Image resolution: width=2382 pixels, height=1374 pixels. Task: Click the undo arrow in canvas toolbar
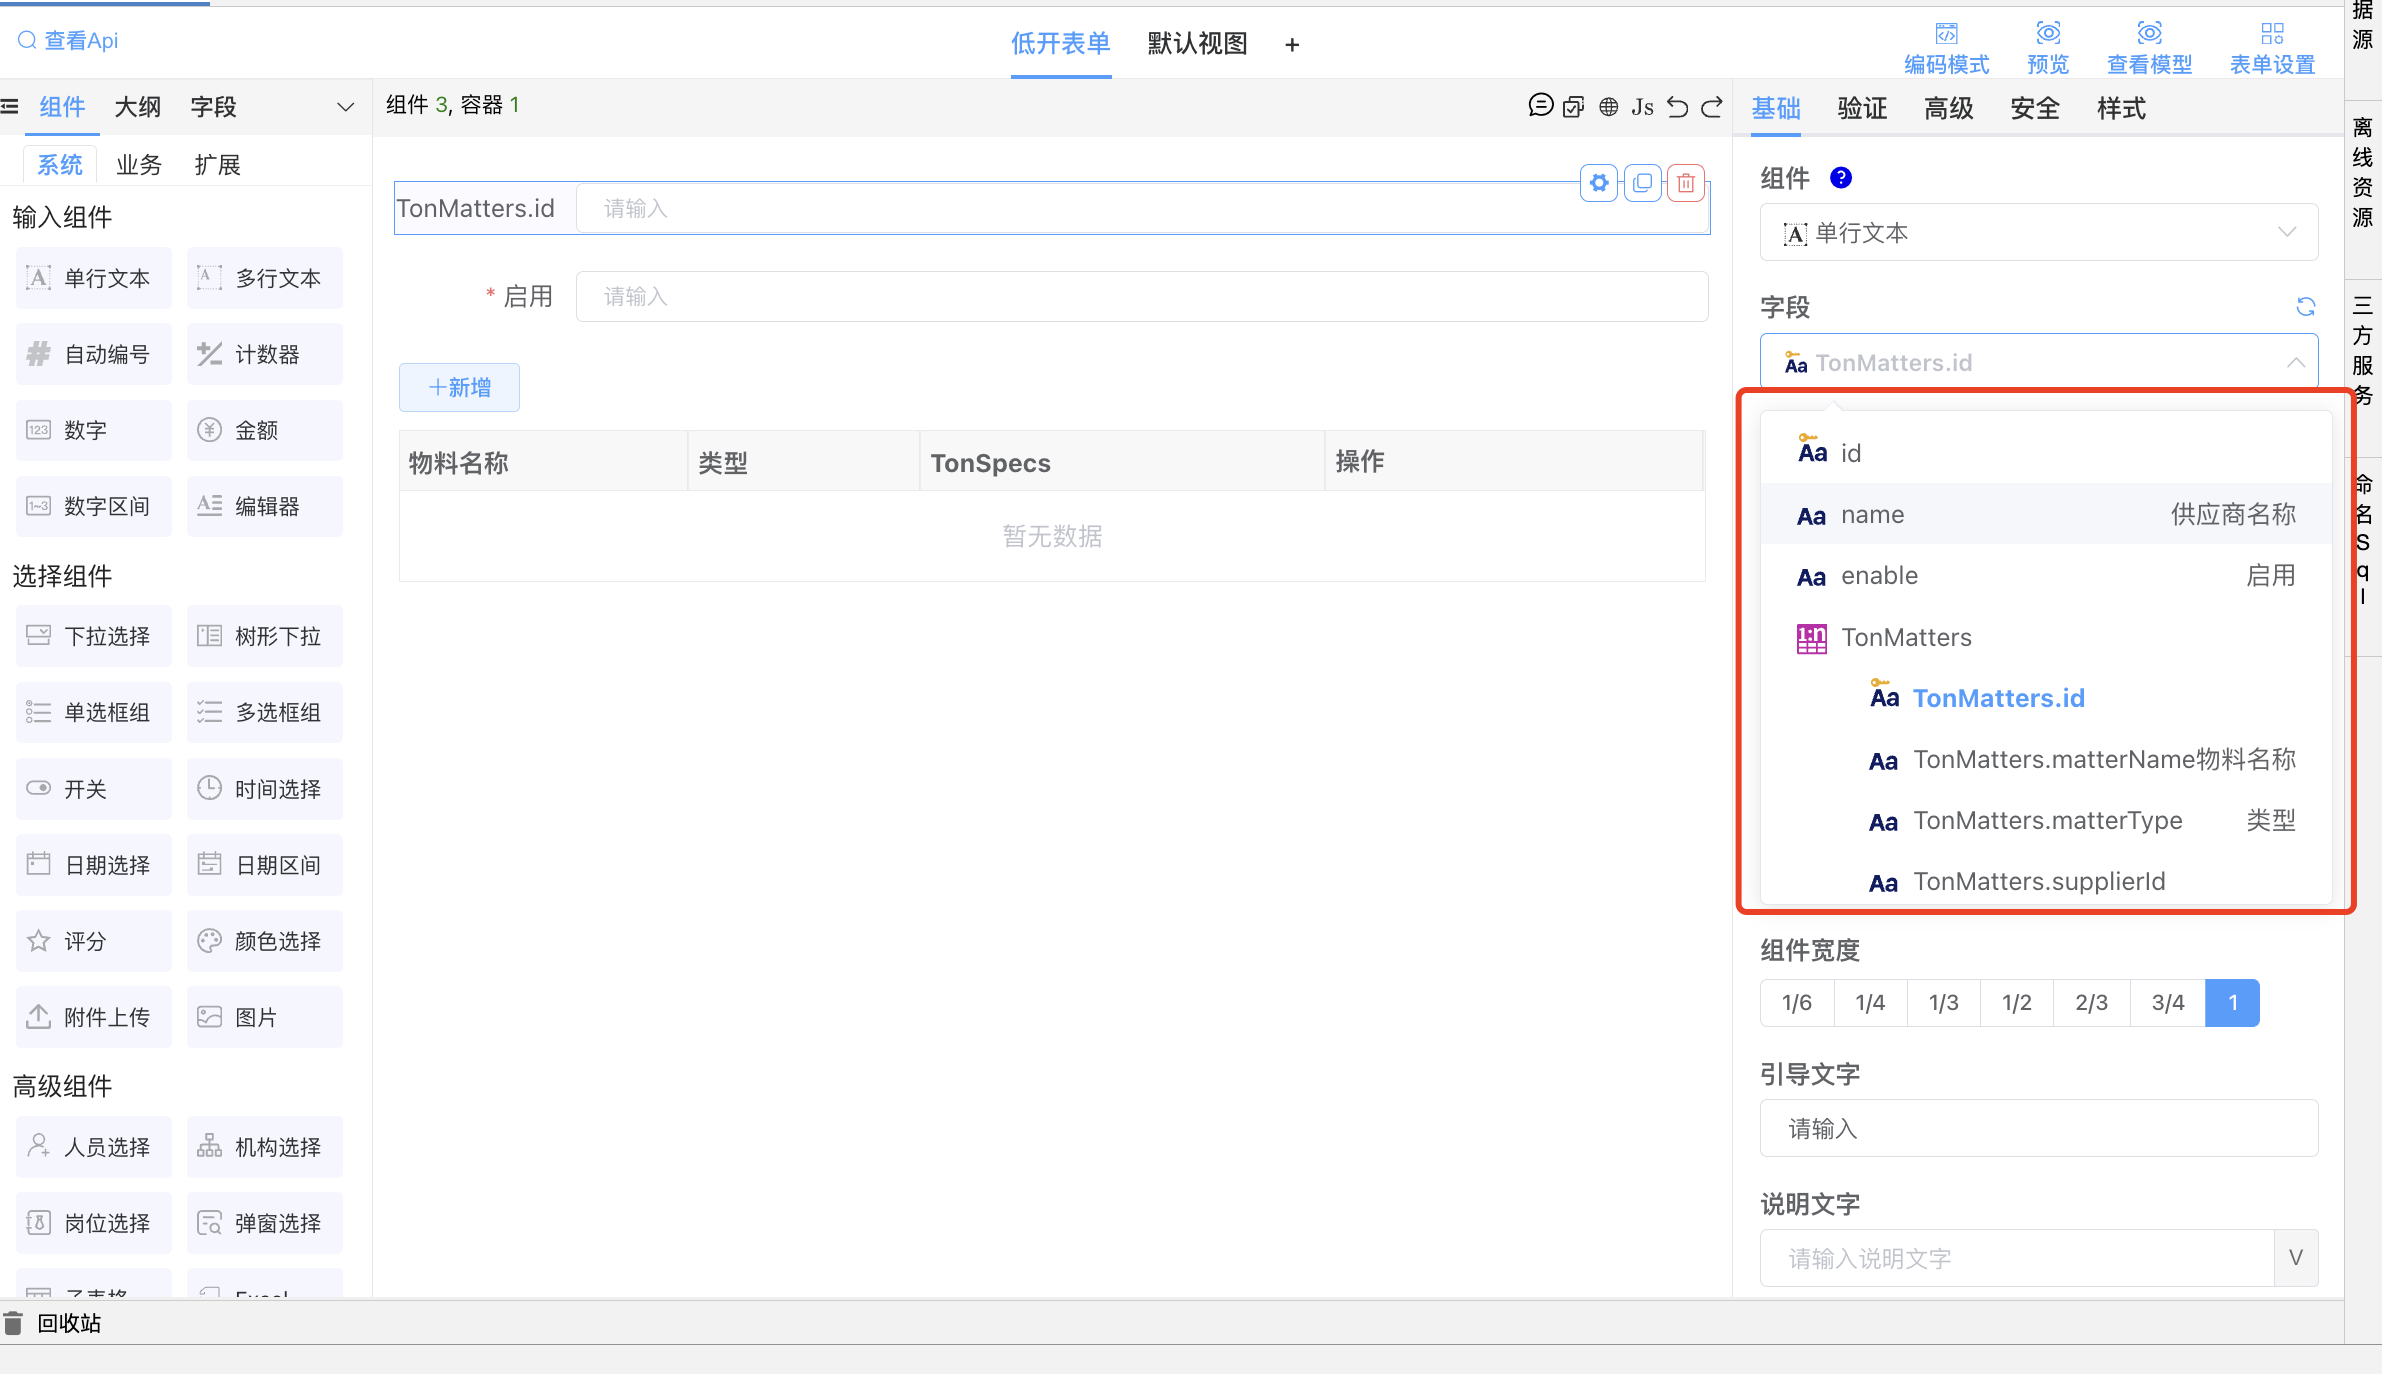(x=1677, y=107)
